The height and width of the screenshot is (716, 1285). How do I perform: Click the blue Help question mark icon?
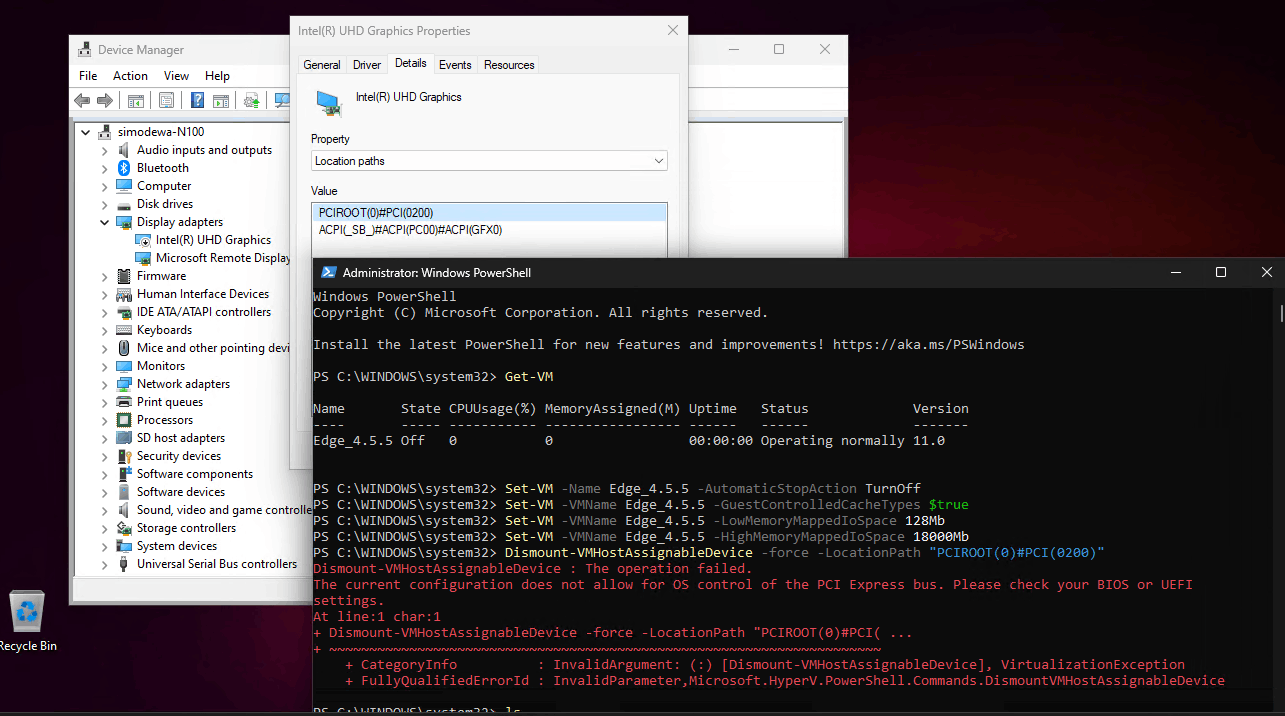click(198, 101)
